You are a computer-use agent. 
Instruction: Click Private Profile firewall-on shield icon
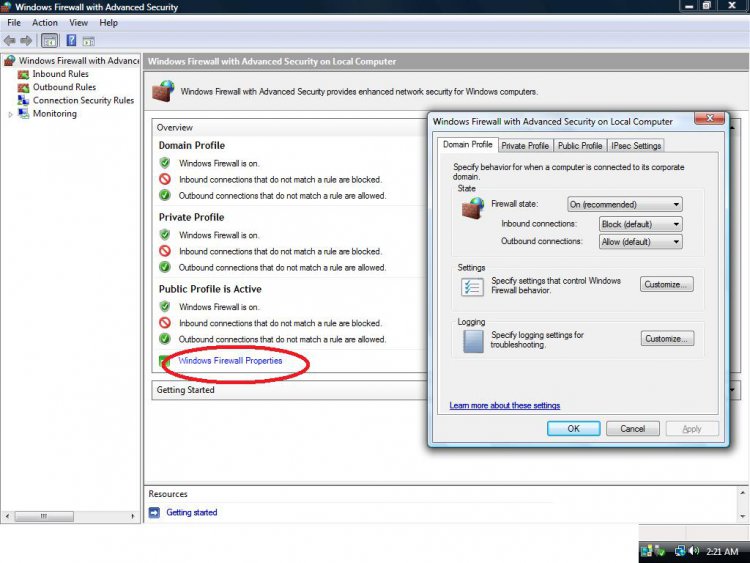(165, 235)
